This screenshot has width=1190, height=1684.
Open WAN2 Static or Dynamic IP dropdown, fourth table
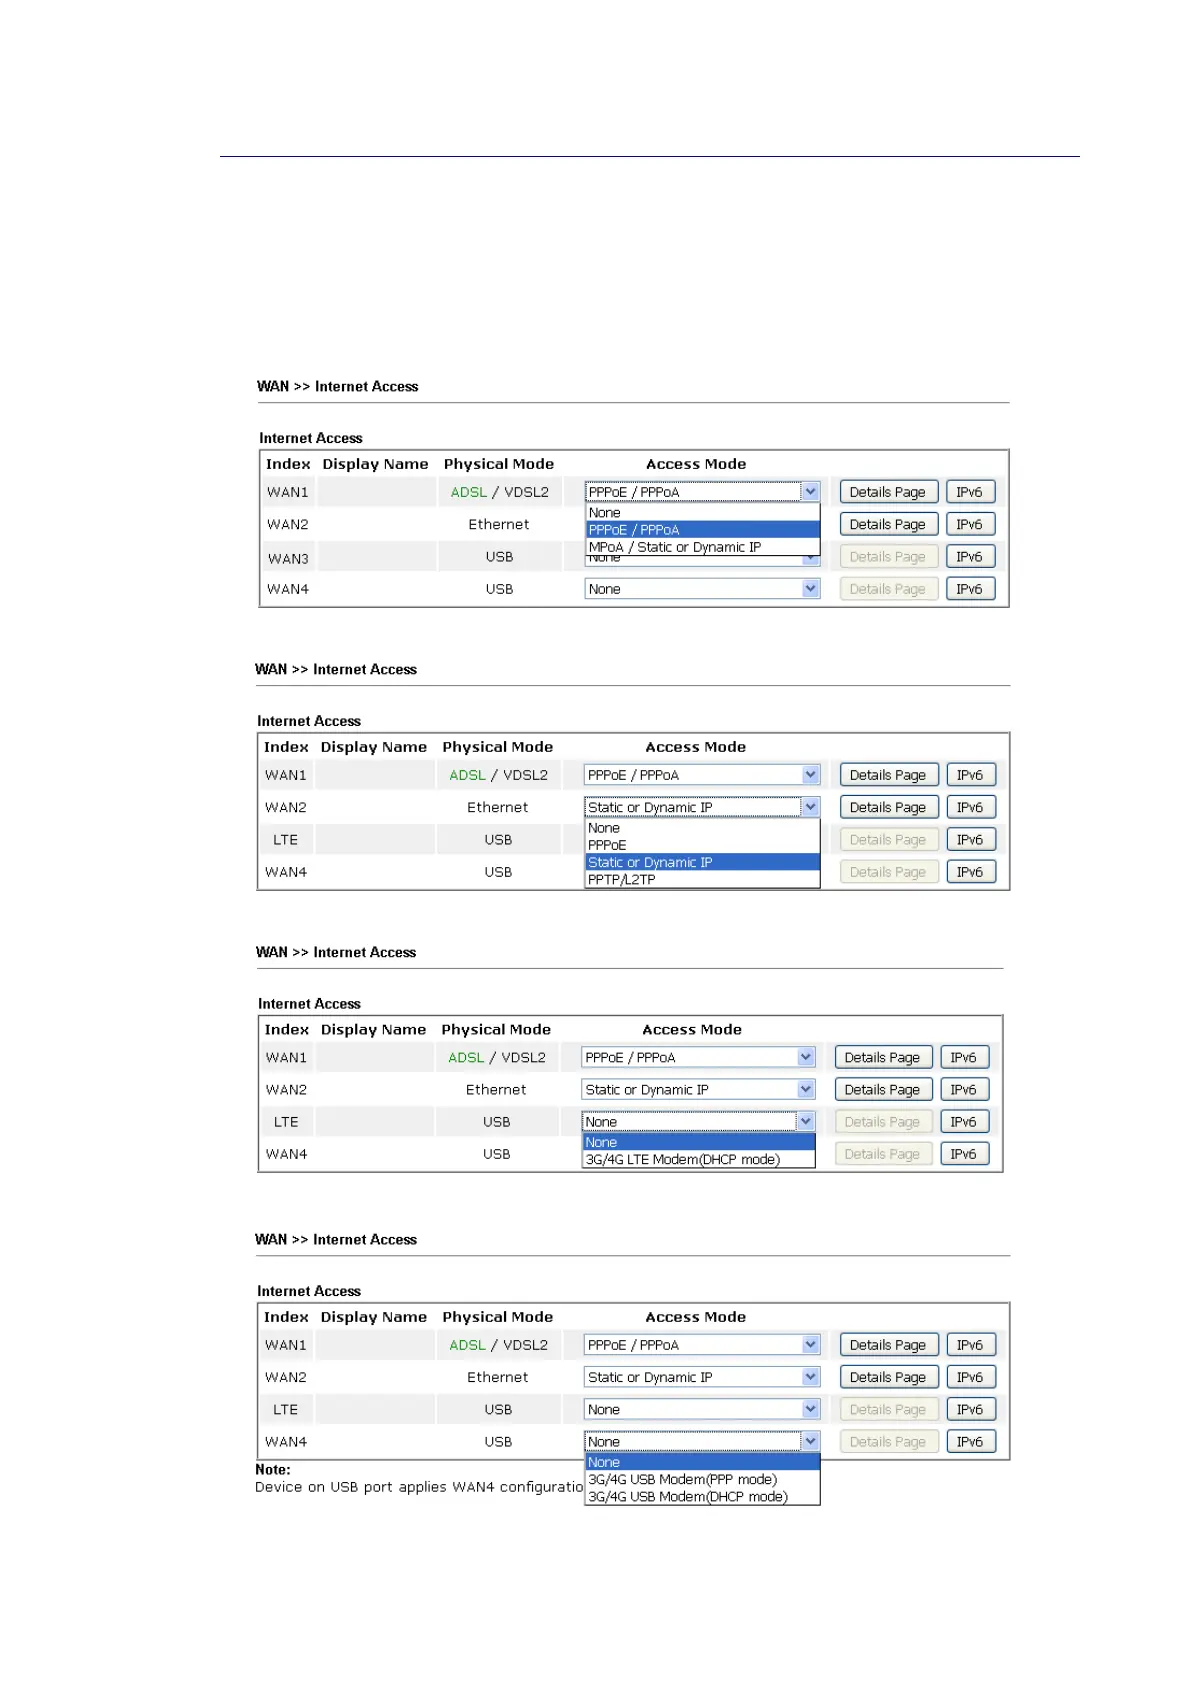[x=702, y=1377]
